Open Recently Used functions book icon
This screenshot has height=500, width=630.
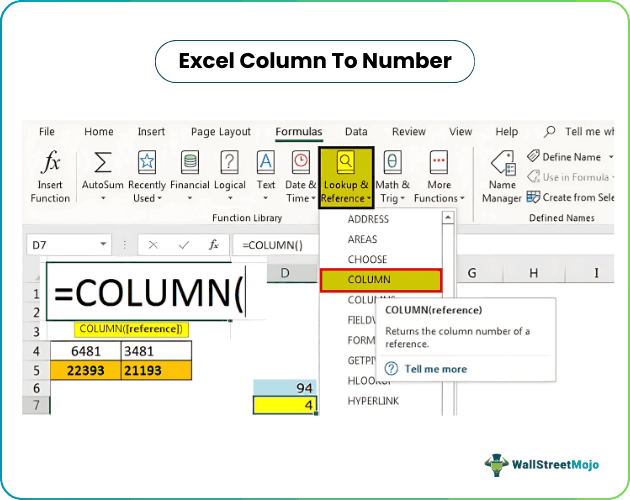tap(147, 162)
